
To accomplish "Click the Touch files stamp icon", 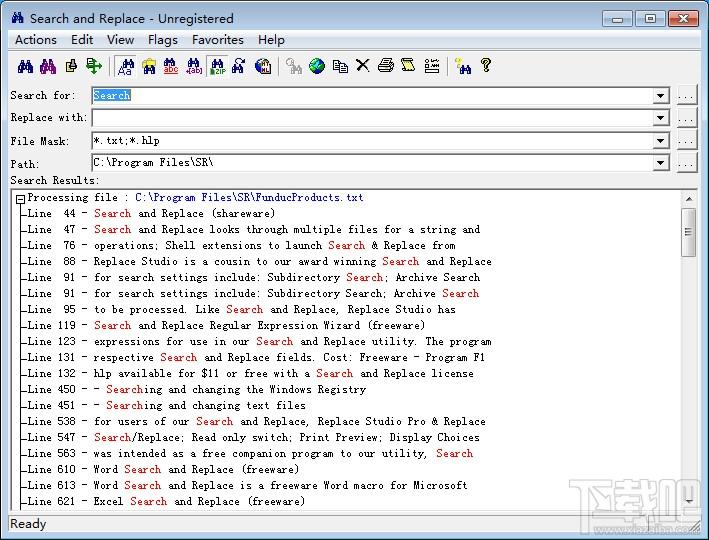I will tap(71, 66).
